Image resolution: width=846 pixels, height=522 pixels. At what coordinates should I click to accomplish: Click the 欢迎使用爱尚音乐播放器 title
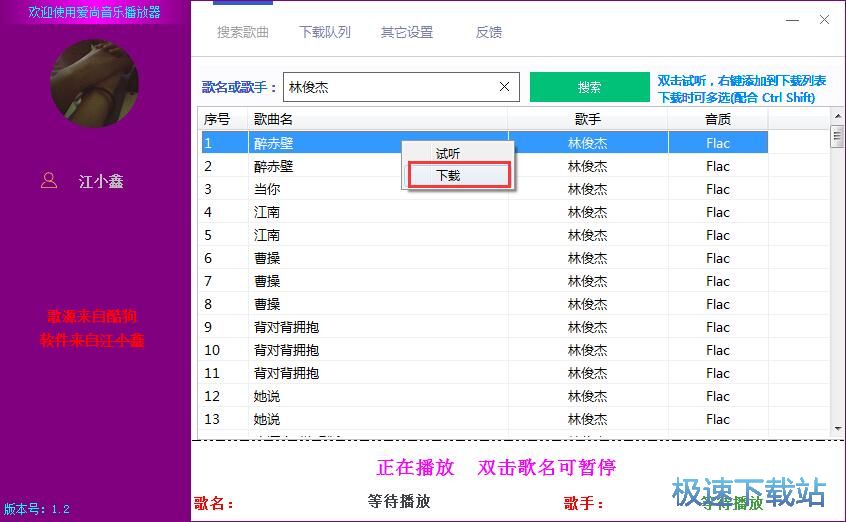point(94,12)
